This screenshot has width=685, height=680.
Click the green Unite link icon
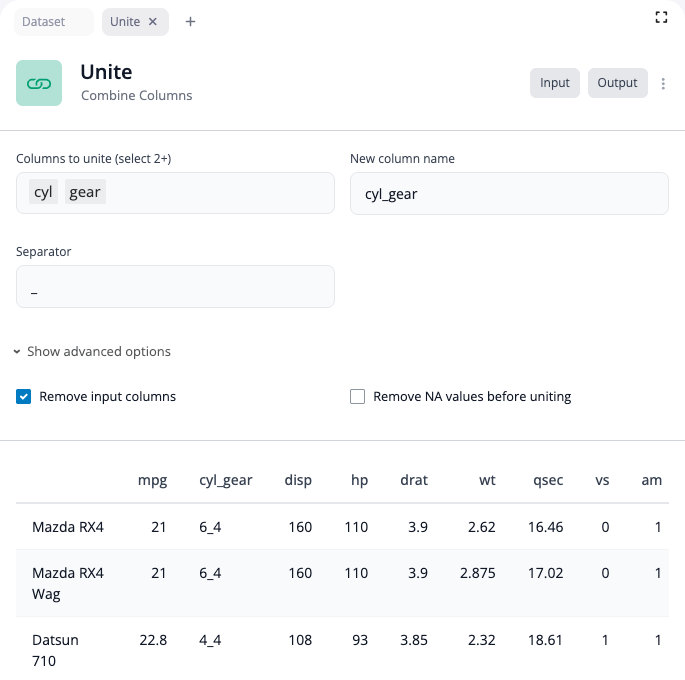pos(39,83)
